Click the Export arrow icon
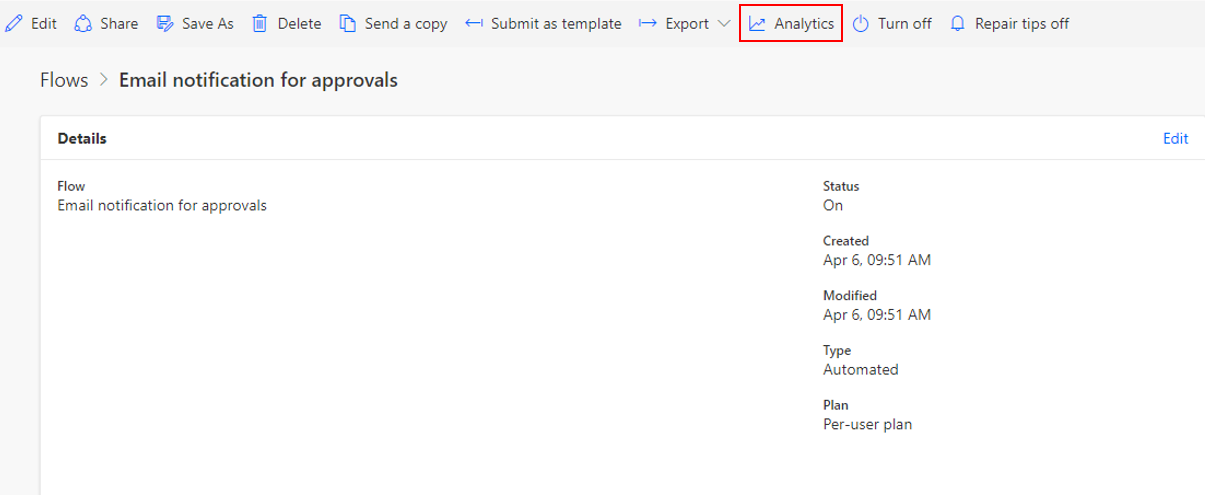Image resolution: width=1205 pixels, height=495 pixels. [648, 23]
